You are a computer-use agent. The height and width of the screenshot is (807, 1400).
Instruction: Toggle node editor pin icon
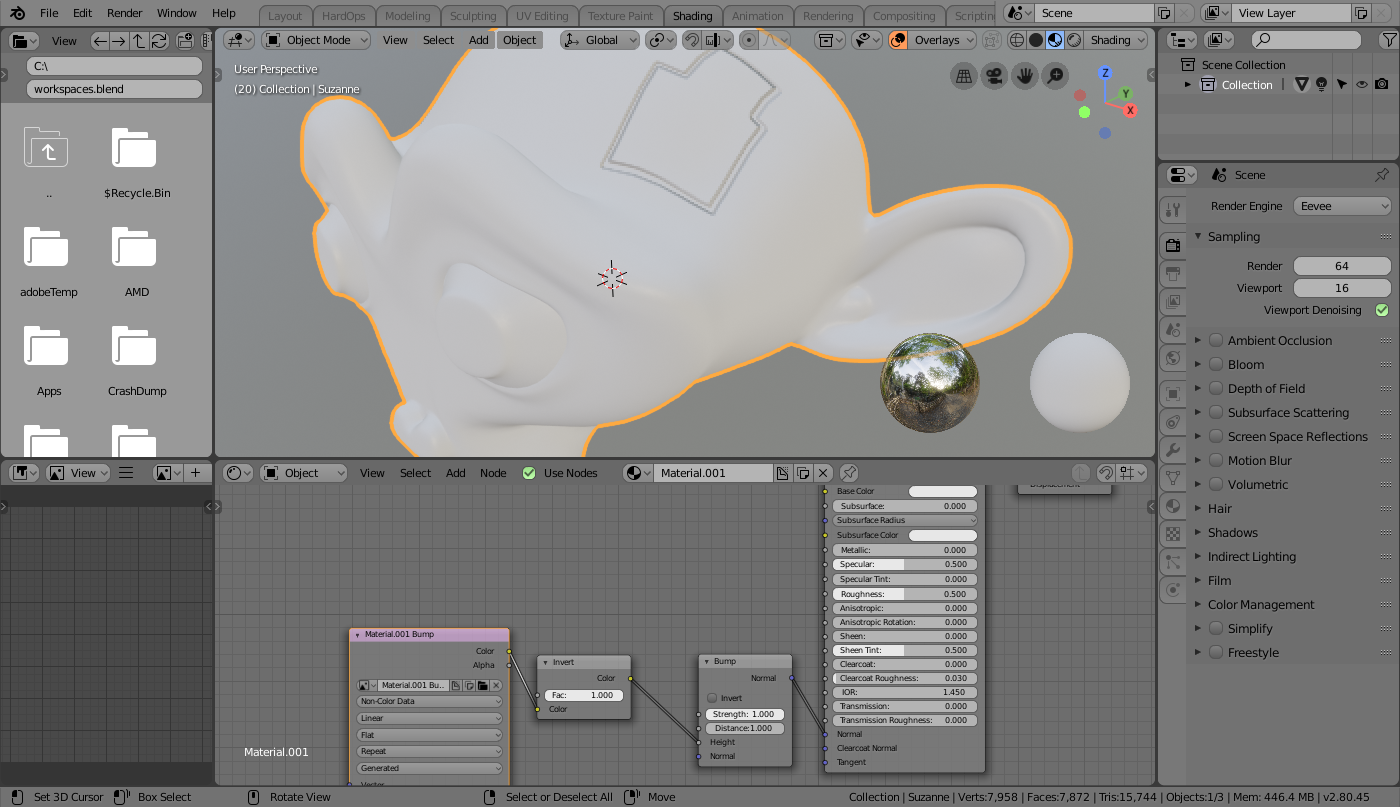[849, 473]
